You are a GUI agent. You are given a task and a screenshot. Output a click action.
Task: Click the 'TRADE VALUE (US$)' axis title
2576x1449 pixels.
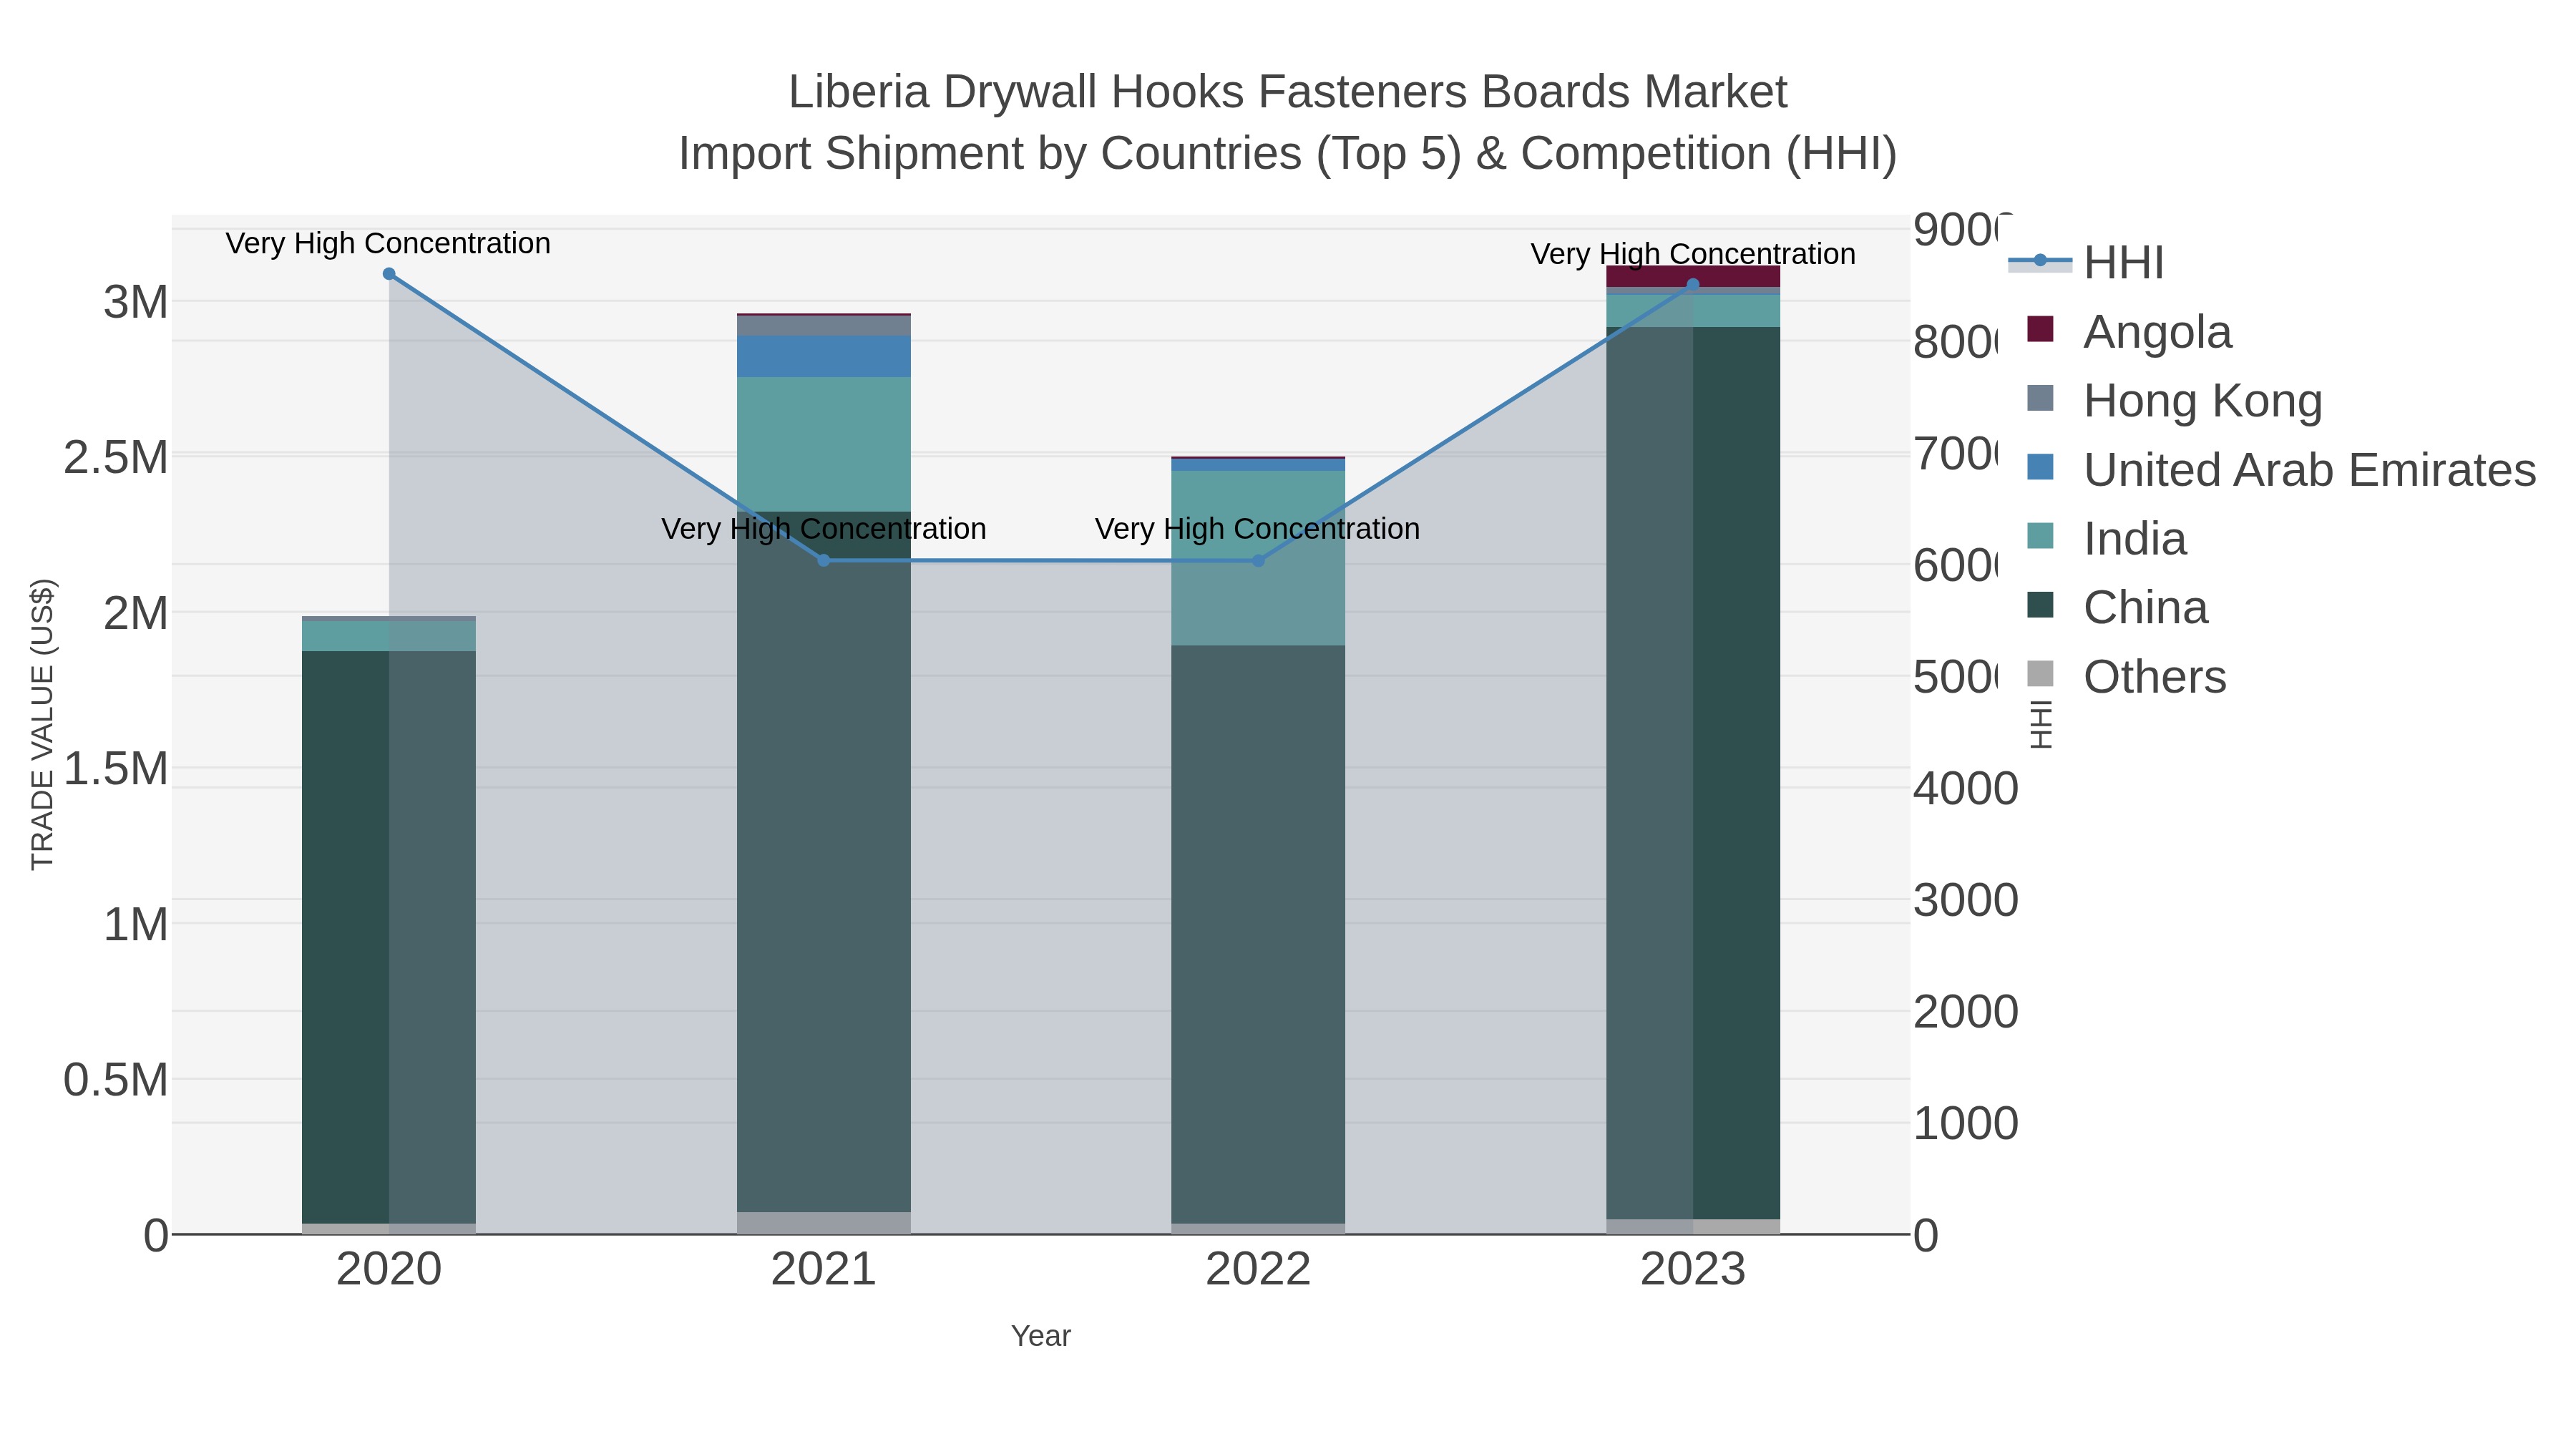42,724
